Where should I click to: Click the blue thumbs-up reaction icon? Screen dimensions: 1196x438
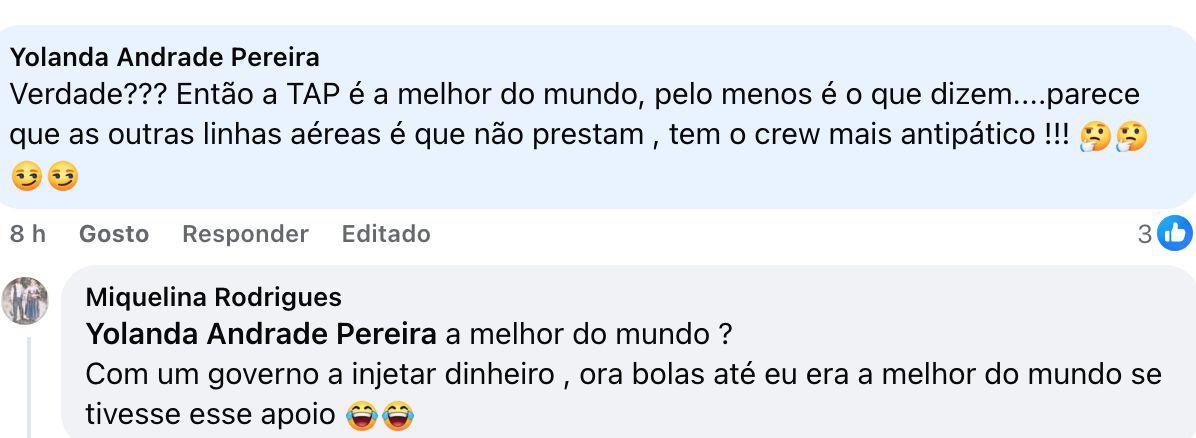pos(1175,234)
